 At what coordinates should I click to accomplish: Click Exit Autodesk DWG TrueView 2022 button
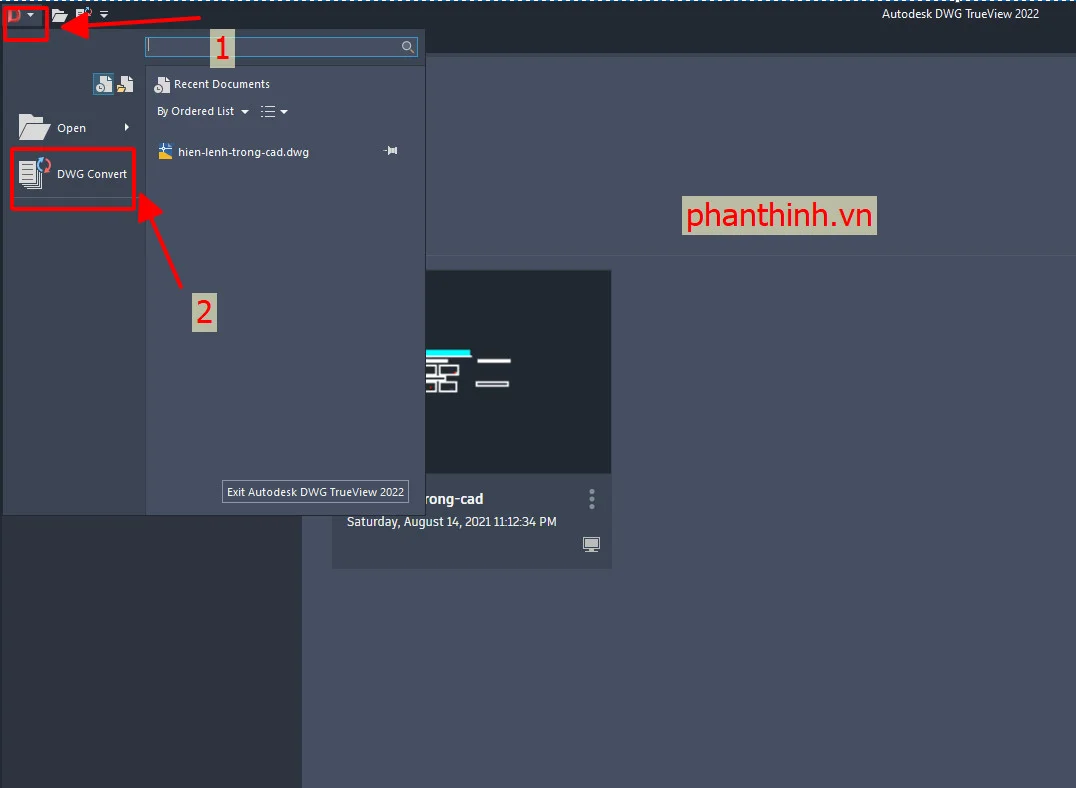point(316,491)
